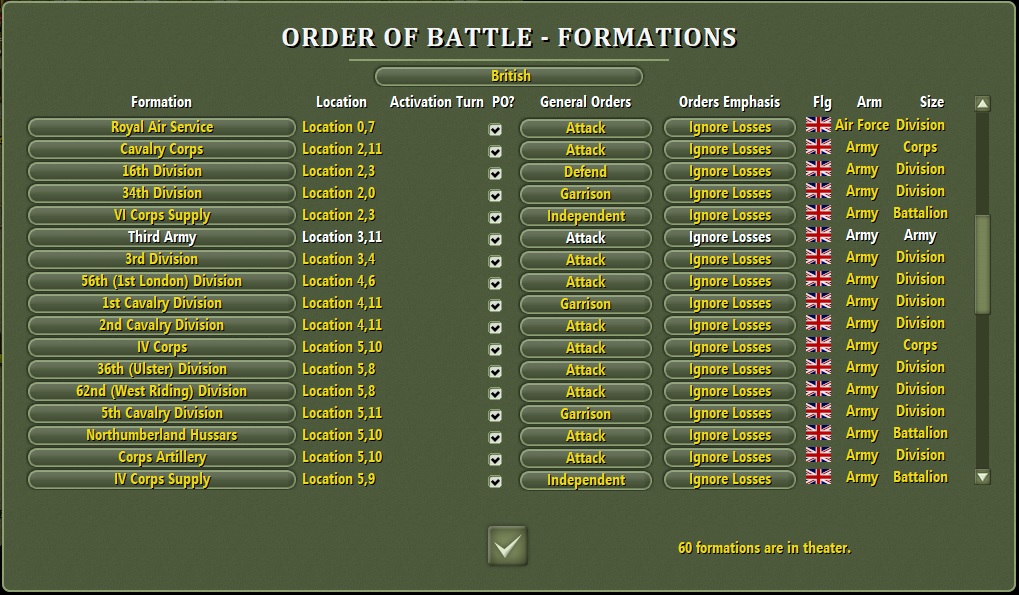
Task: Uncheck PO? for the Third Army
Action: tap(494, 237)
